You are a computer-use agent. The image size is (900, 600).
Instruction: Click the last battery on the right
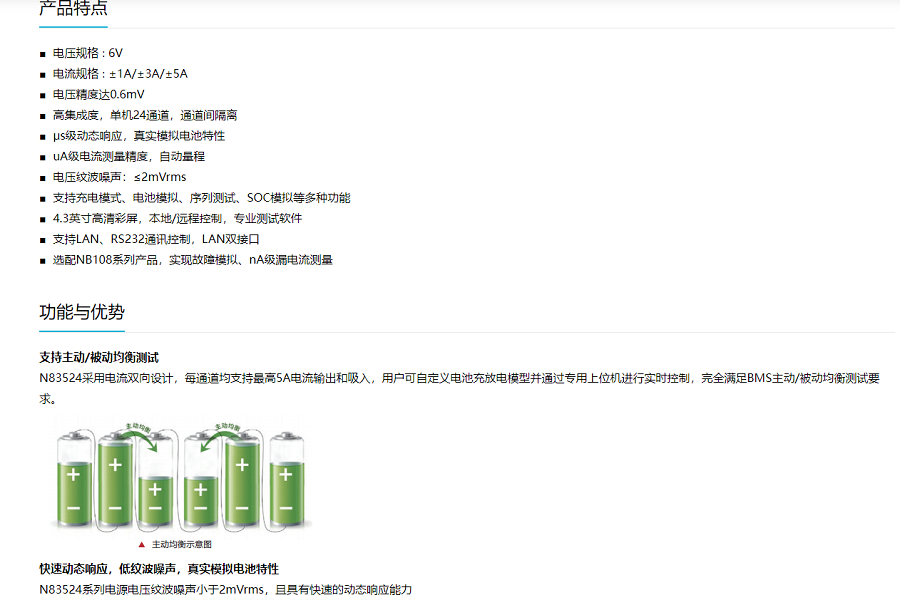click(x=287, y=476)
